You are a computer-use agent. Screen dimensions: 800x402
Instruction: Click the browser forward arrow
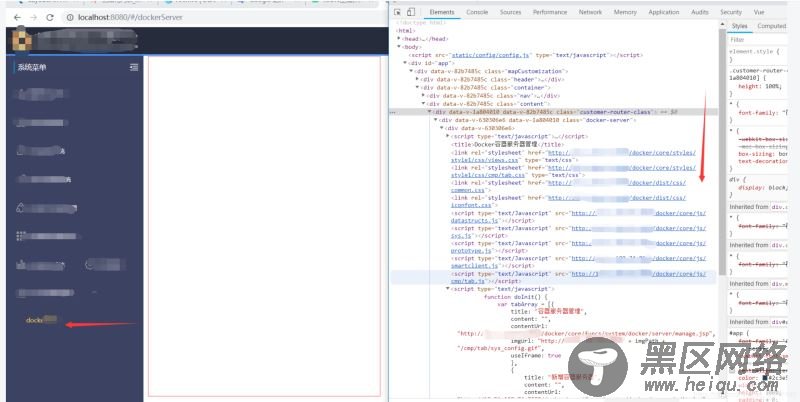[x=34, y=17]
